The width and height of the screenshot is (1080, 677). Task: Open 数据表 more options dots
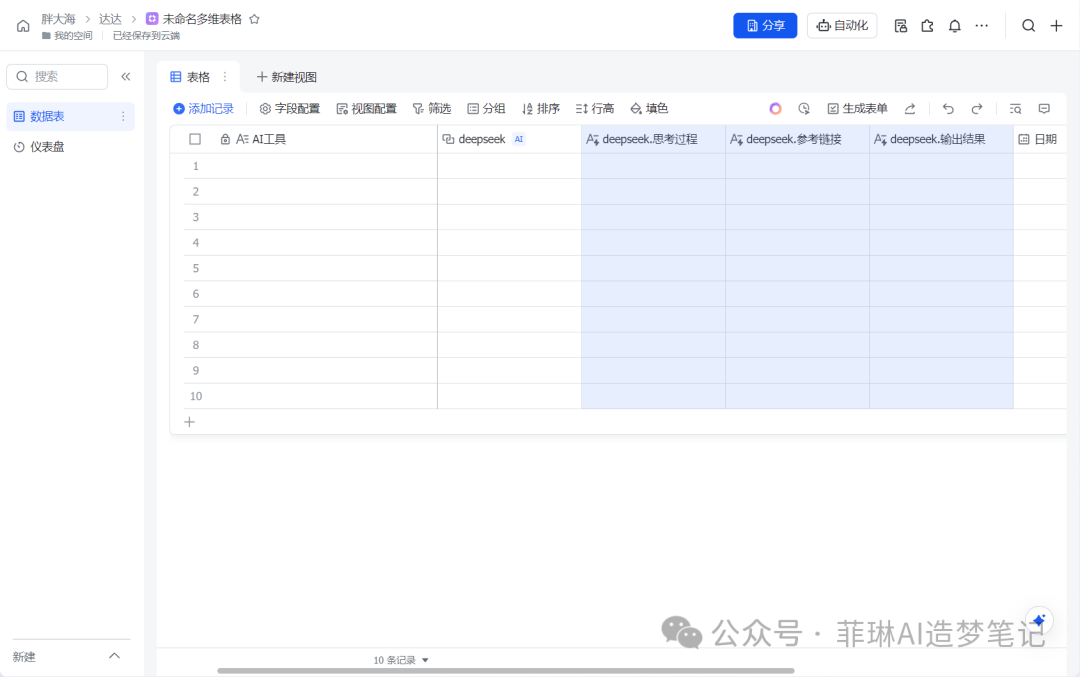[123, 116]
